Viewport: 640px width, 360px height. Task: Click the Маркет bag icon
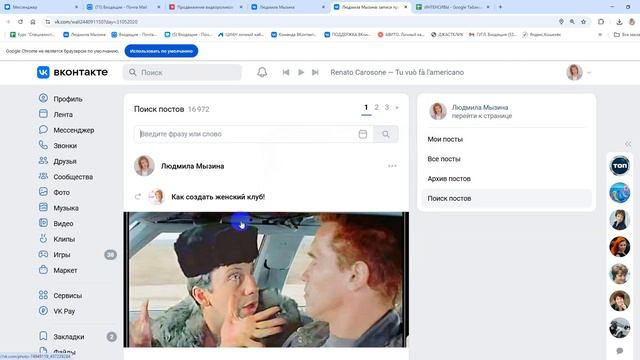(43, 269)
